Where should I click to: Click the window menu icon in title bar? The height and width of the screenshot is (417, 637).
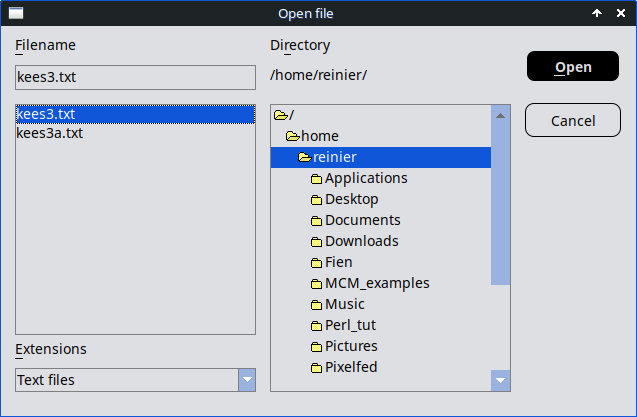pyautogui.click(x=16, y=13)
